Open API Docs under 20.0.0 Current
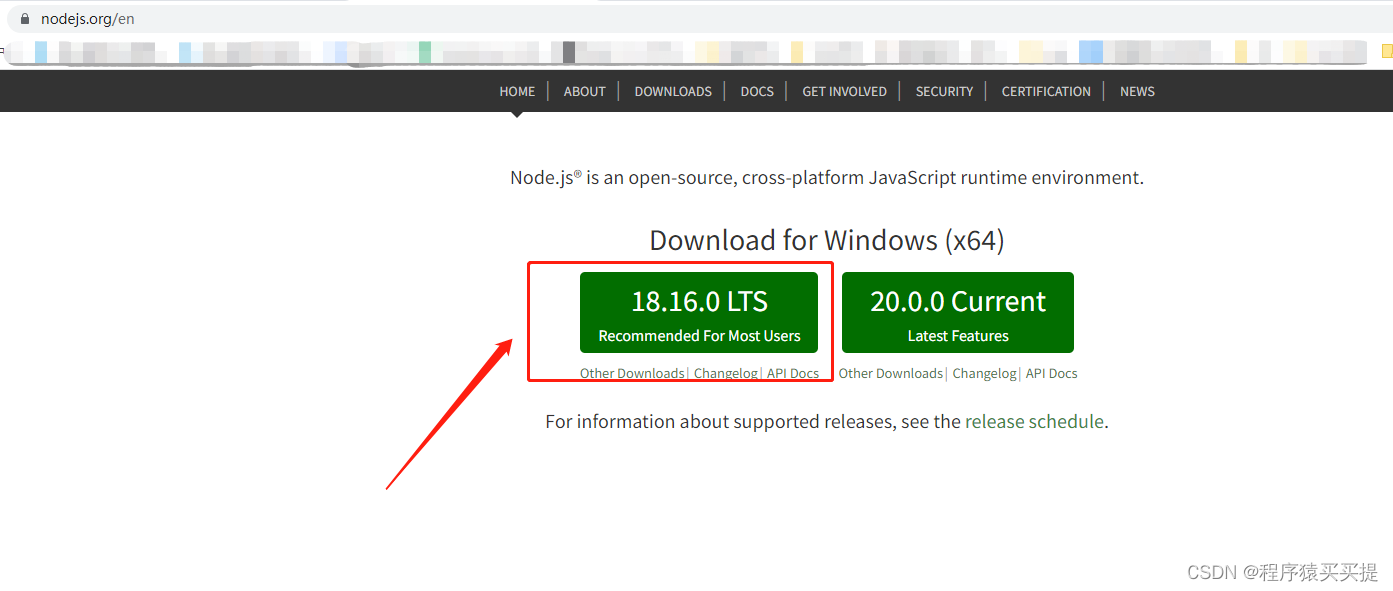The width and height of the screenshot is (1393, 591). [1052, 373]
